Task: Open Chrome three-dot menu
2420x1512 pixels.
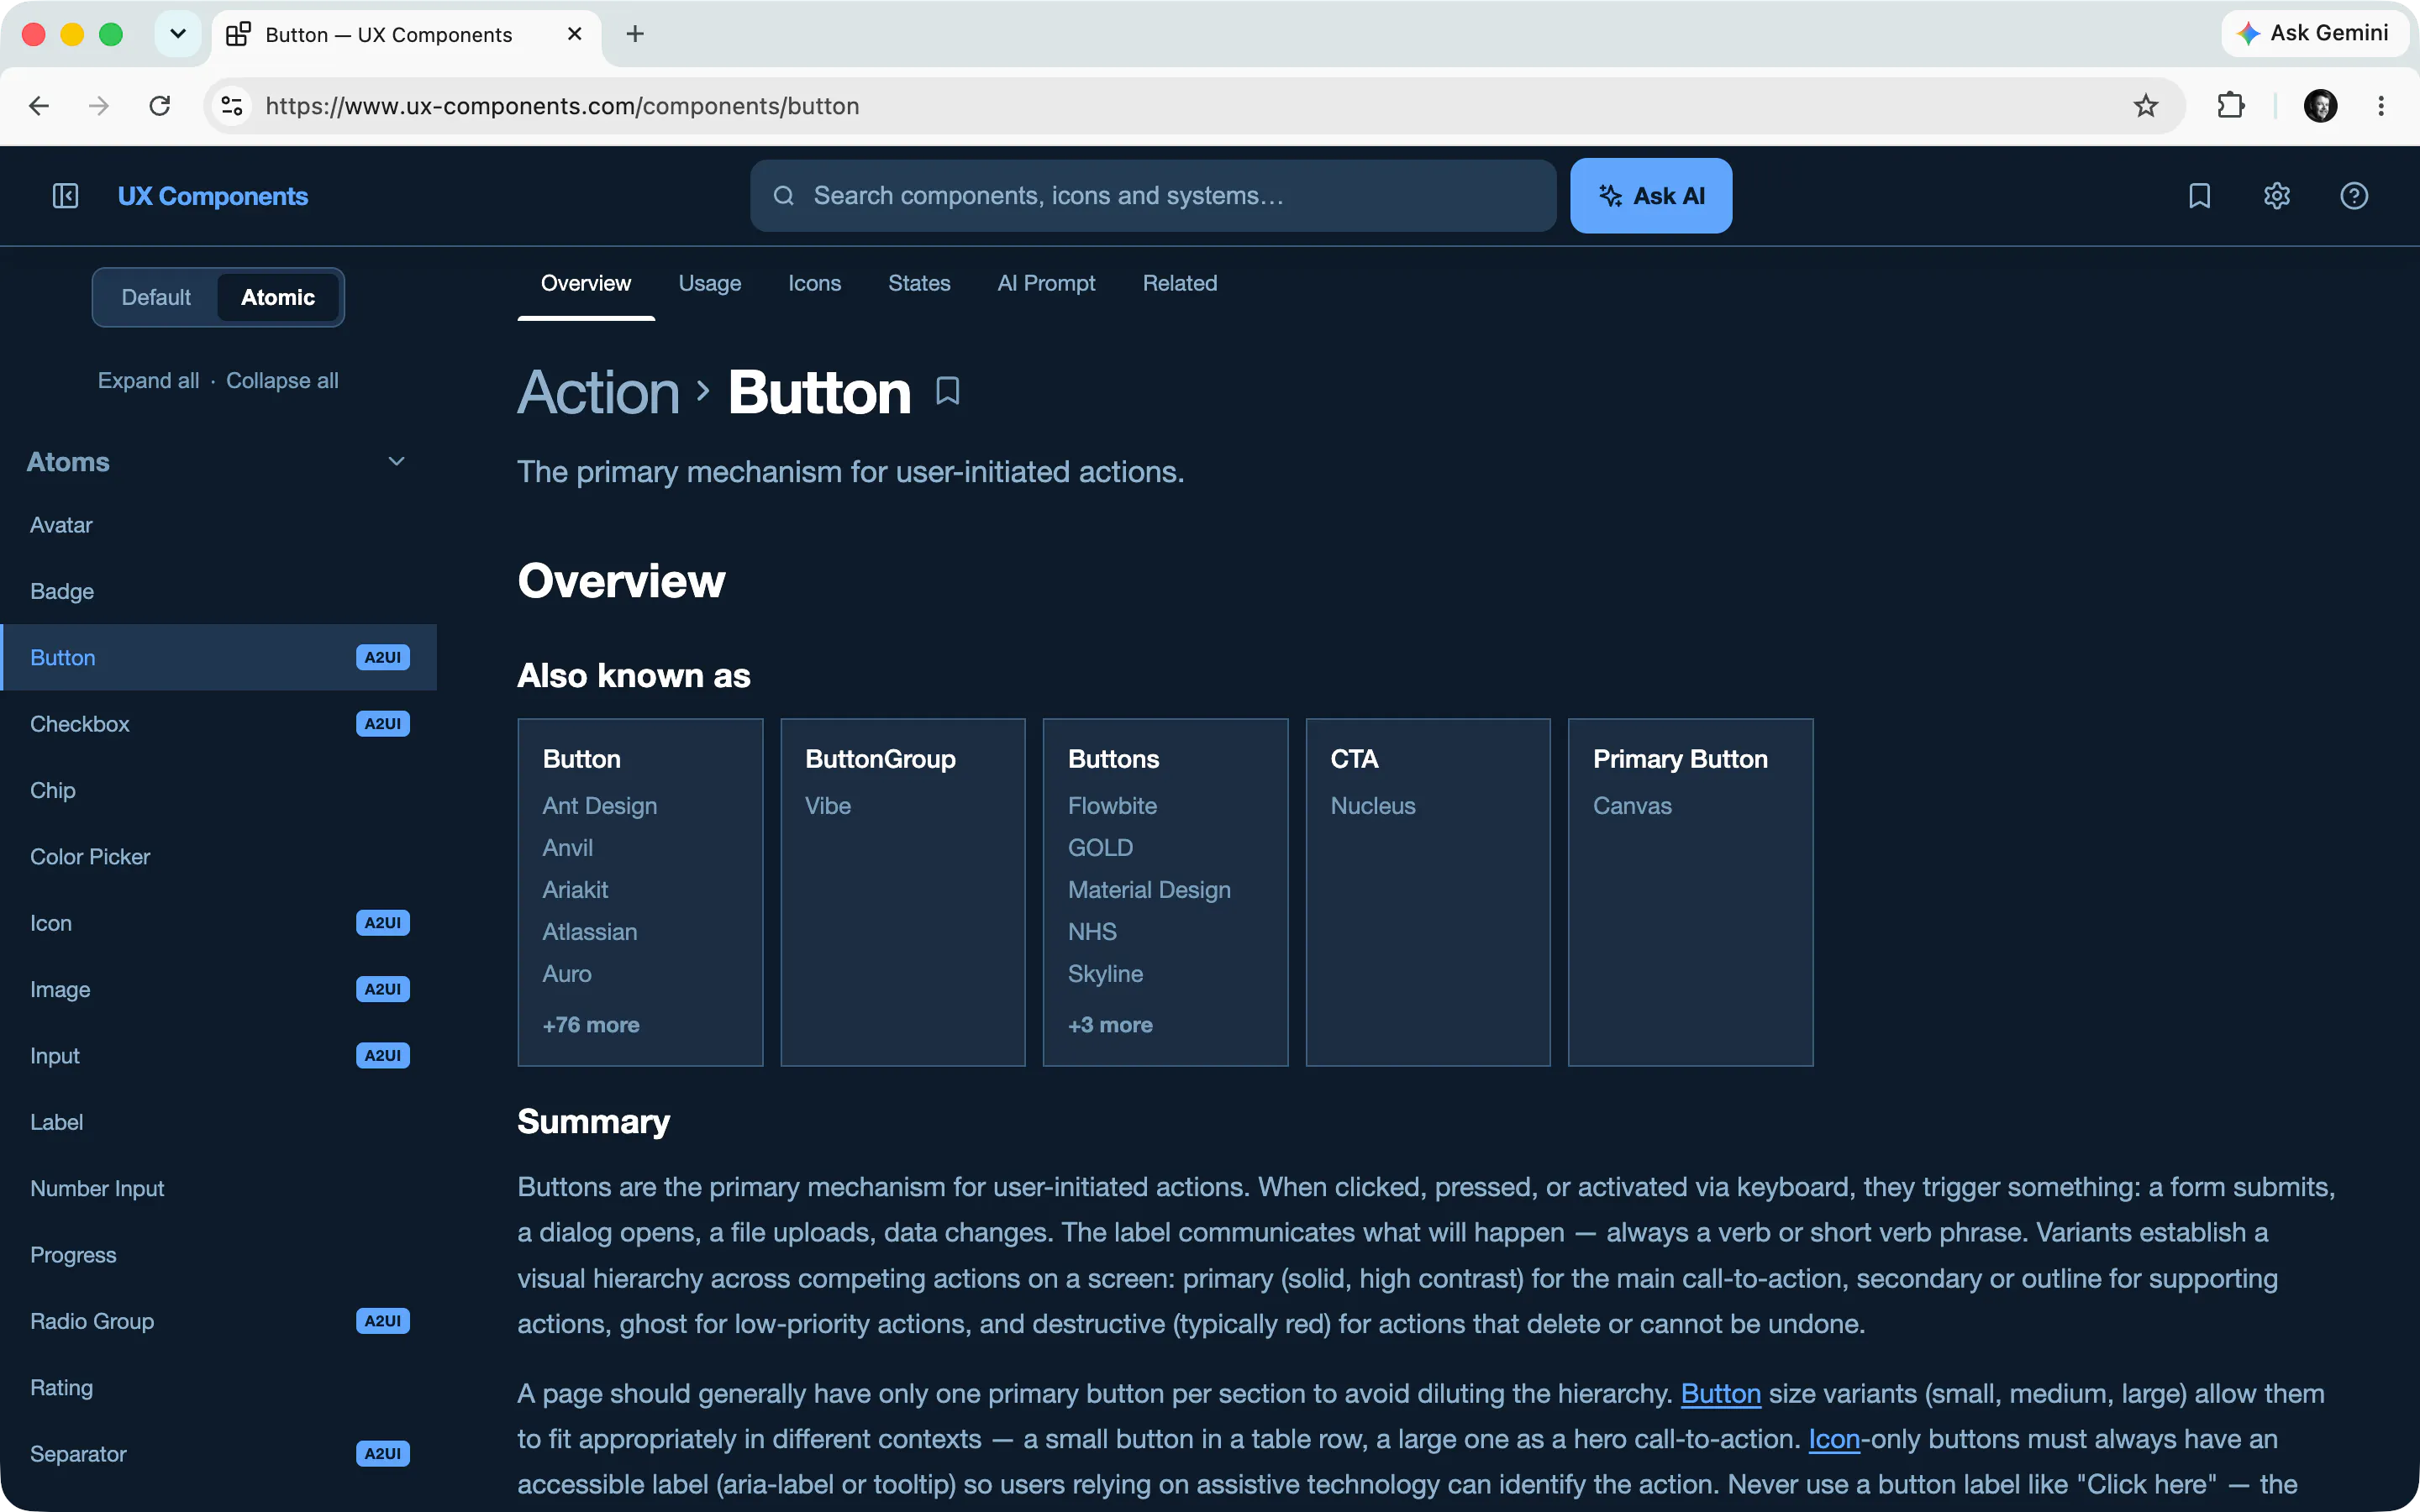Action: click(x=2381, y=106)
